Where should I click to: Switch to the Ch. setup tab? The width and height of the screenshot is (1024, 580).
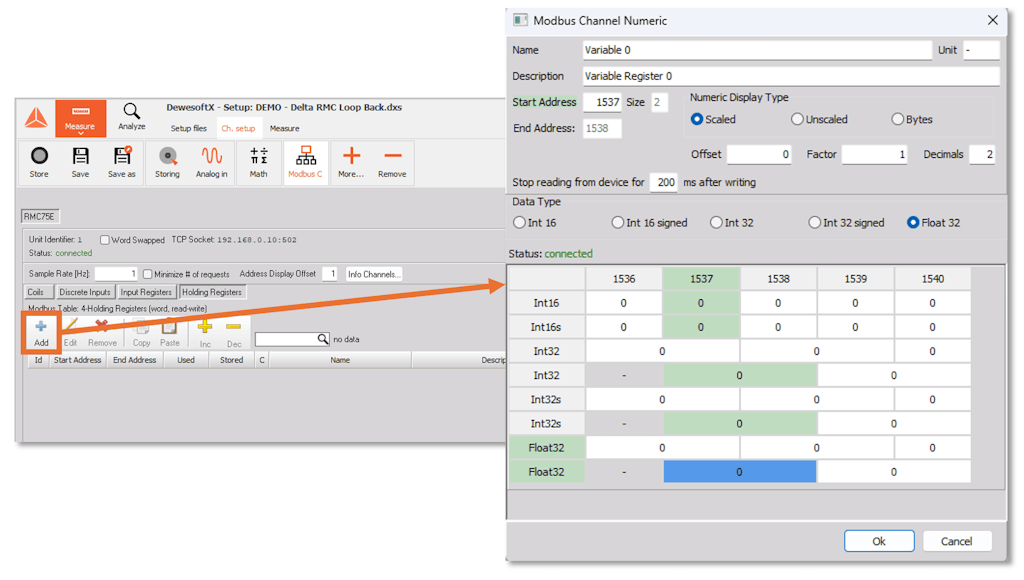click(238, 129)
